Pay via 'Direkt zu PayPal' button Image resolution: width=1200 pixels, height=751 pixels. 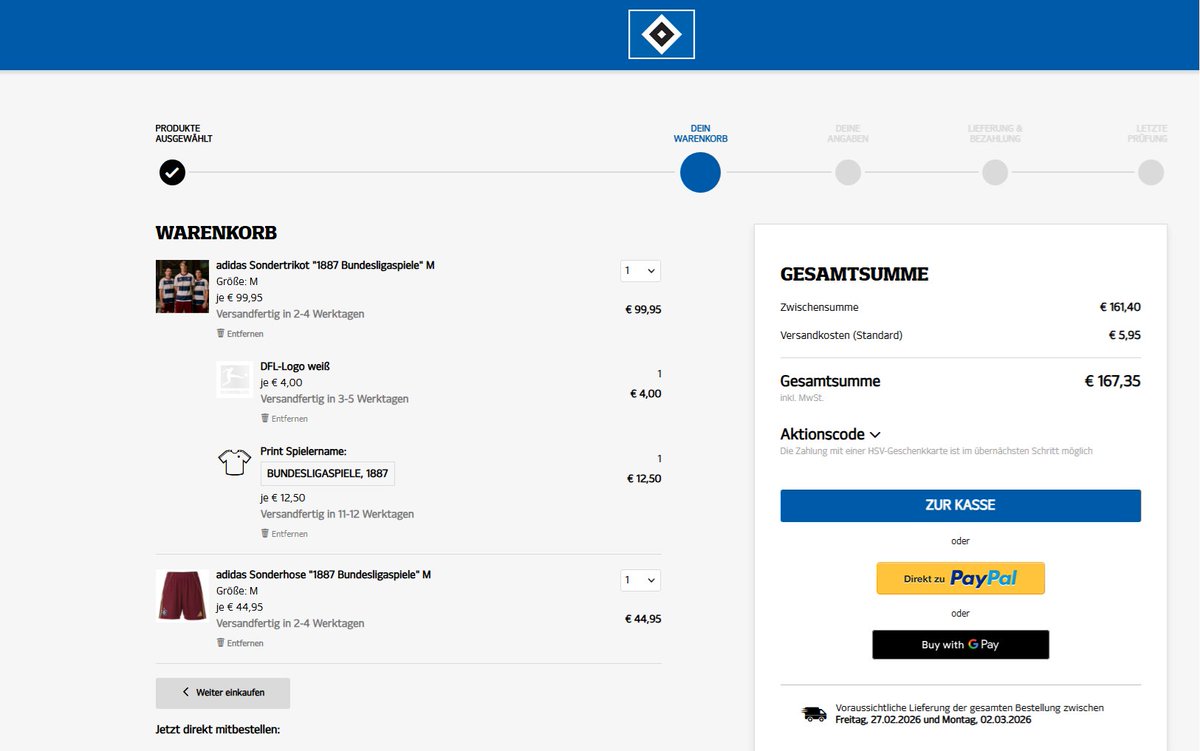click(x=960, y=578)
